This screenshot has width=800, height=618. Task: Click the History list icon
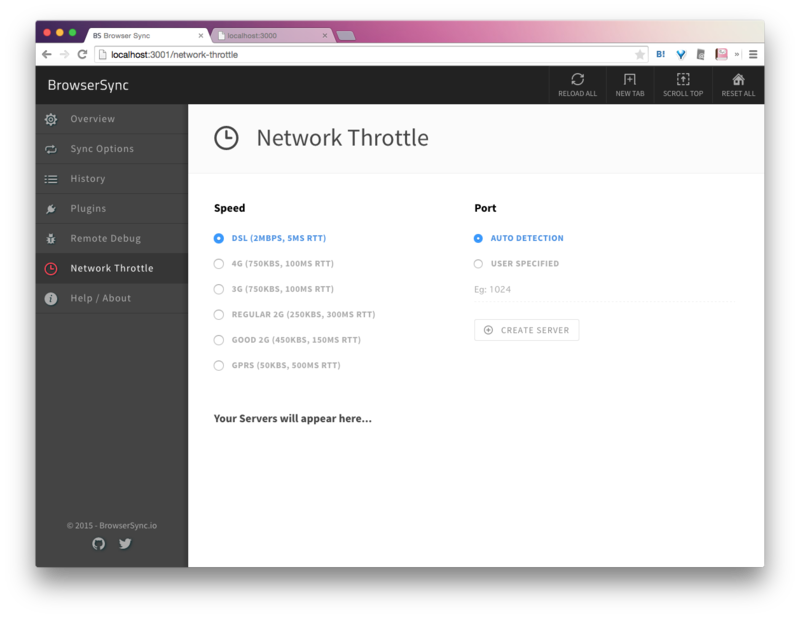tap(51, 179)
